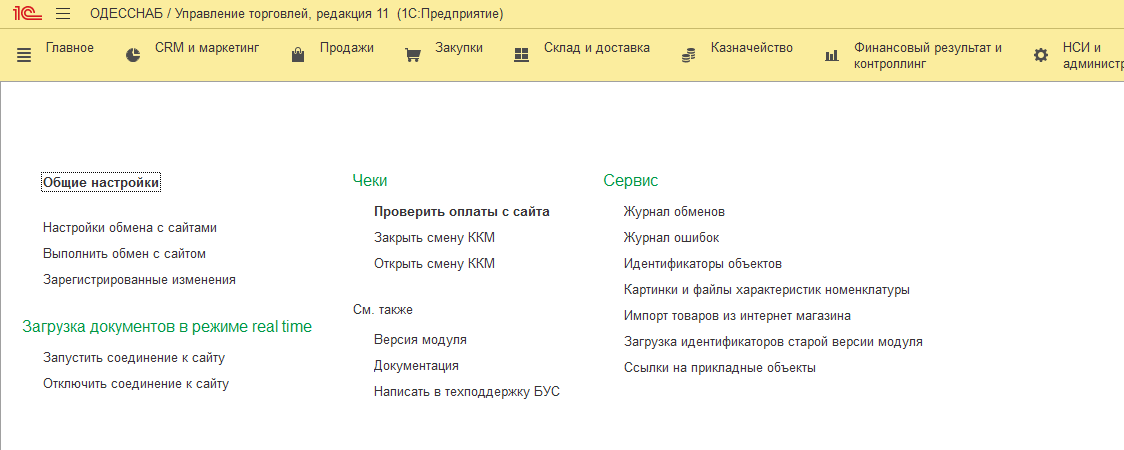The height and width of the screenshot is (450, 1124).
Task: Click the CRM и маркетинг pie chart icon
Action: tap(133, 55)
